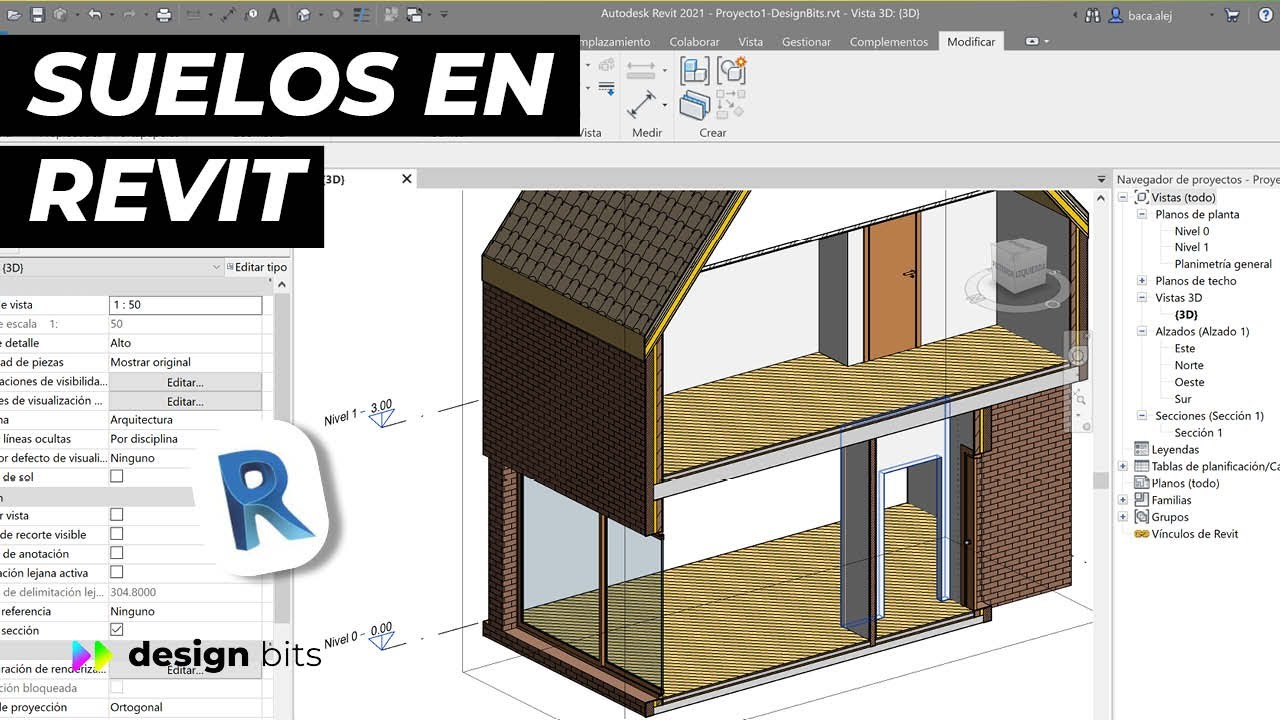Collapse the Planos de planta node

pyautogui.click(x=1142, y=214)
